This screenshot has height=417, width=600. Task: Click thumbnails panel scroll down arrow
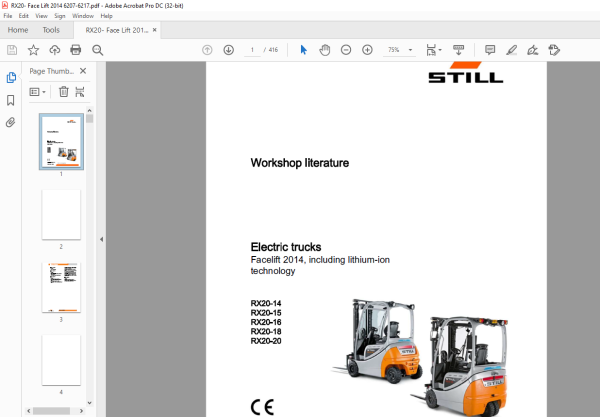point(90,403)
